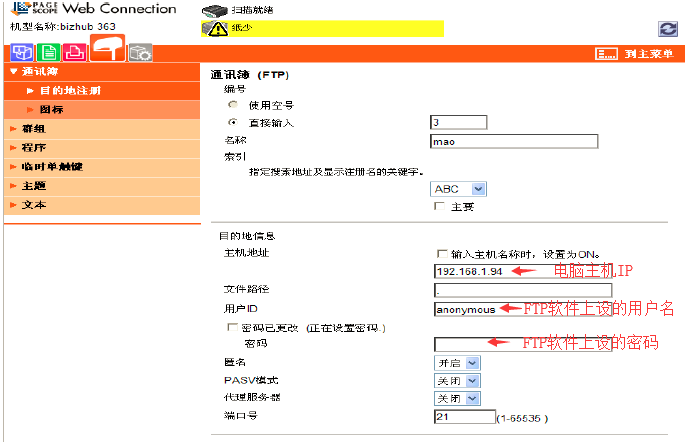Open the blue Information tab icon
Viewport: 692px width, 447px height.
[x=22, y=53]
